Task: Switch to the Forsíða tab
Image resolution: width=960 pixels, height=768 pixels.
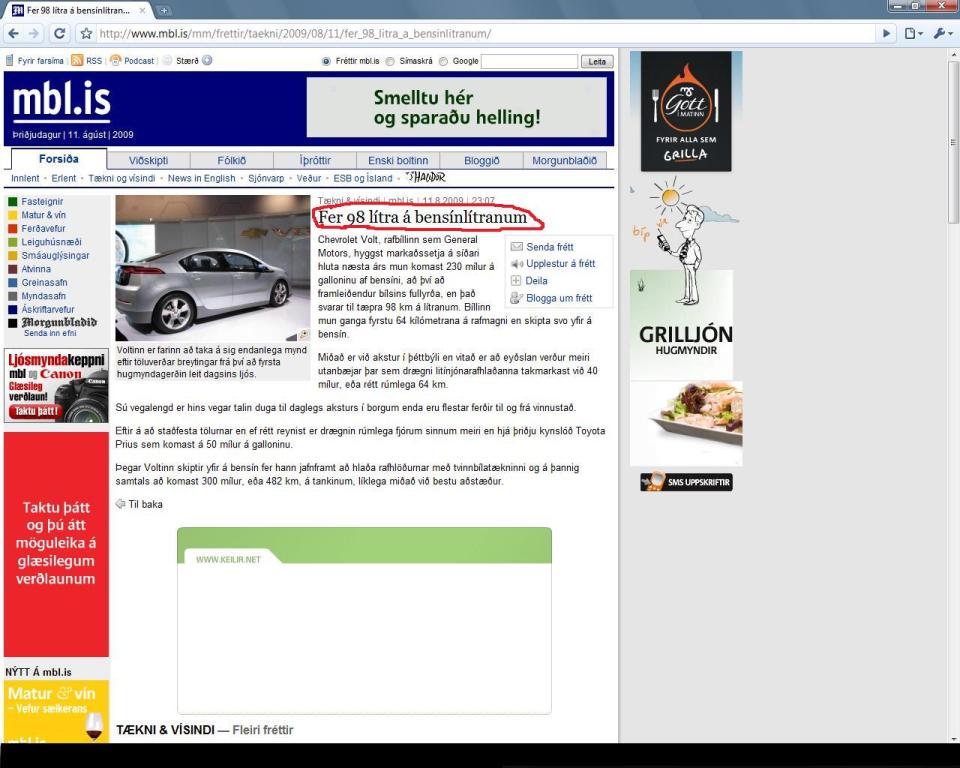Action: point(59,159)
